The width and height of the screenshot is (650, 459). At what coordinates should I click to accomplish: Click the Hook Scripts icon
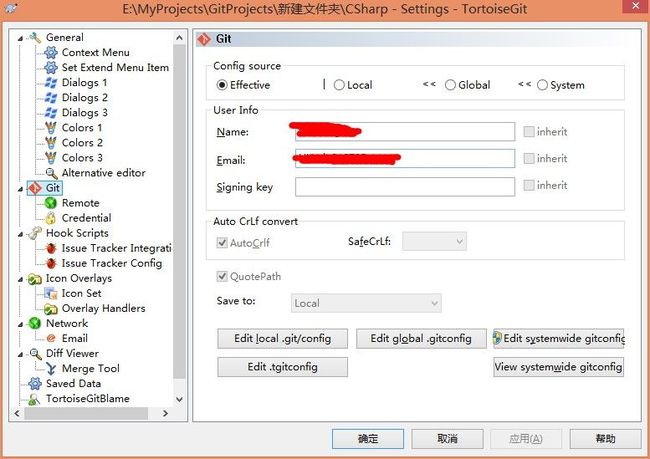click(35, 233)
